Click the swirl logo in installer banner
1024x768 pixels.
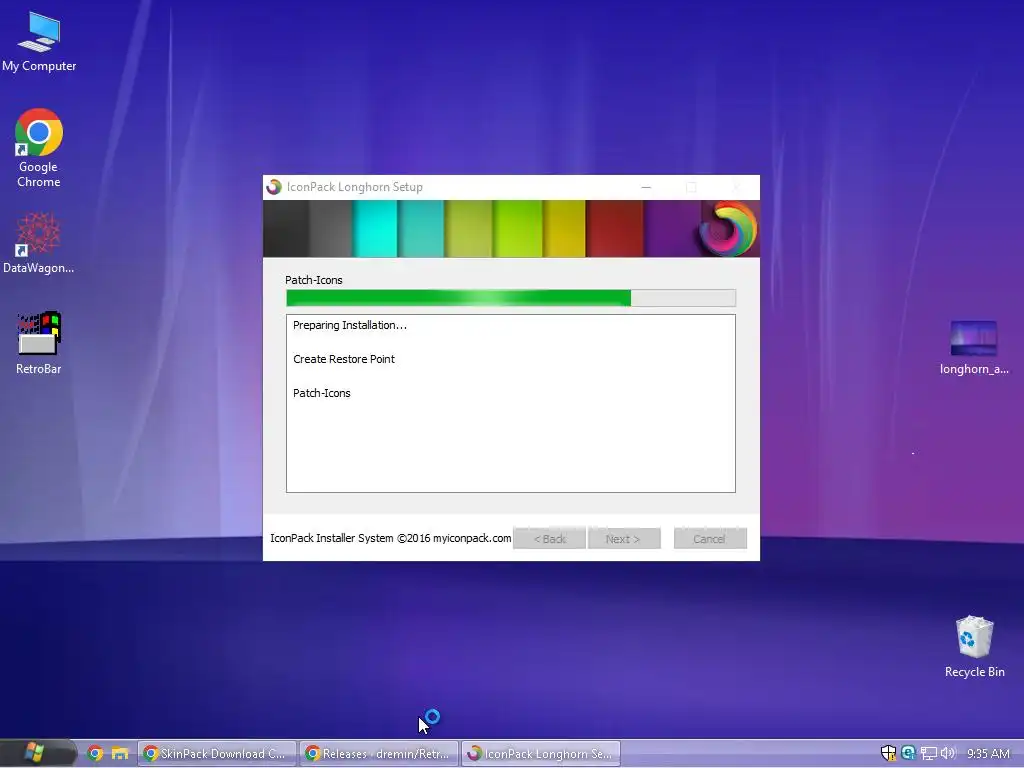point(728,229)
